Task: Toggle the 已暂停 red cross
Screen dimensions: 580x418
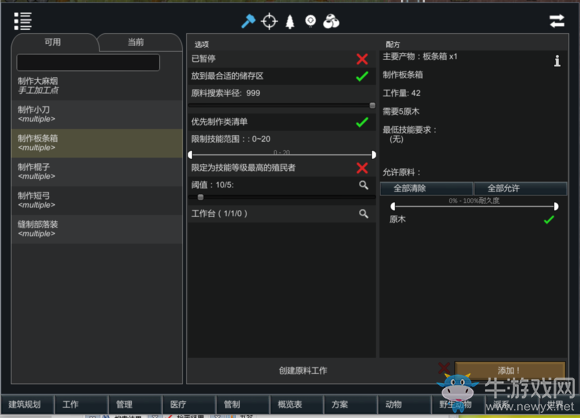Action: [362, 59]
